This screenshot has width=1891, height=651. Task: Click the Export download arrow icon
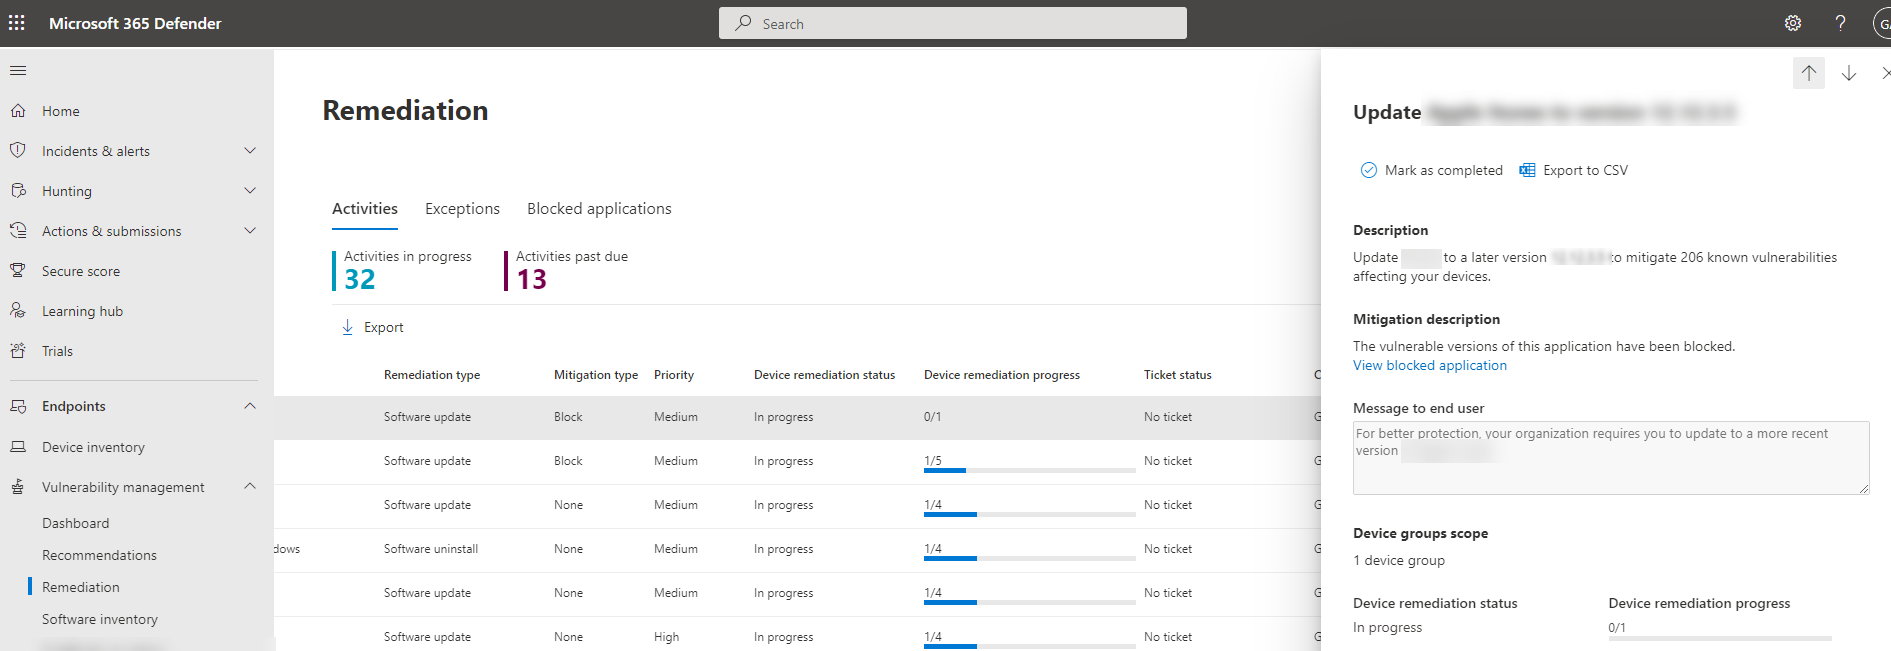347,327
